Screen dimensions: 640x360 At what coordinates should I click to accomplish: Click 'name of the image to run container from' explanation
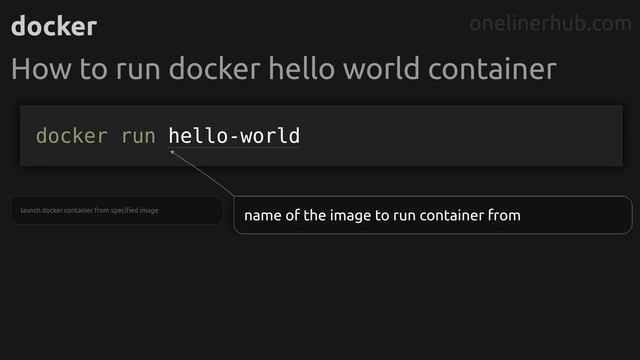(x=433, y=215)
